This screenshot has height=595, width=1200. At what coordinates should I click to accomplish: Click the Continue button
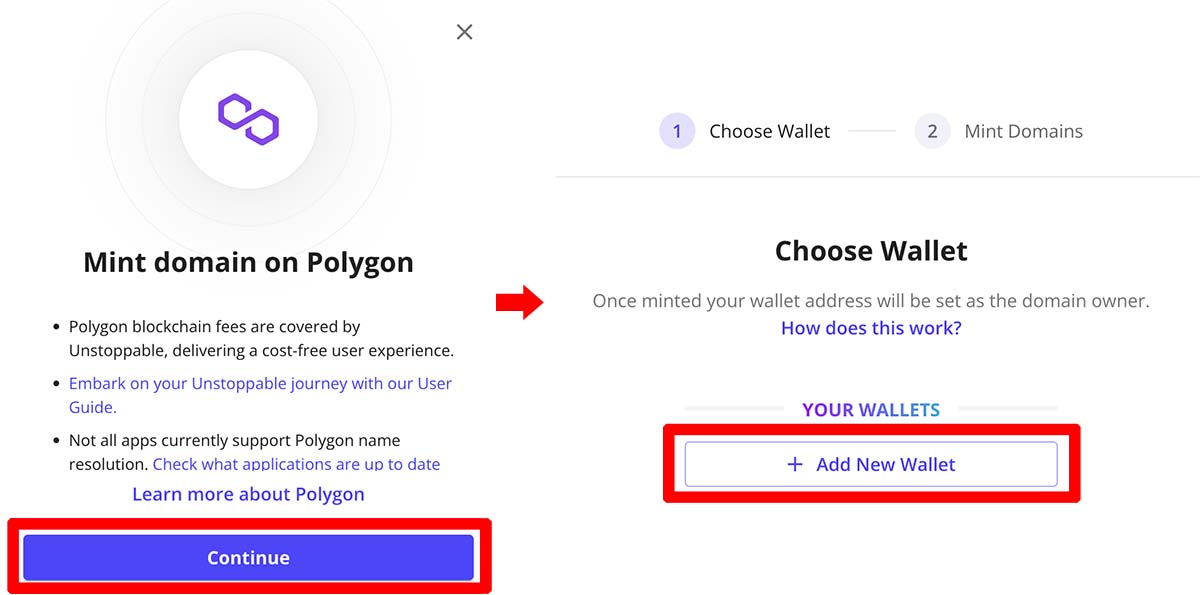click(248, 558)
